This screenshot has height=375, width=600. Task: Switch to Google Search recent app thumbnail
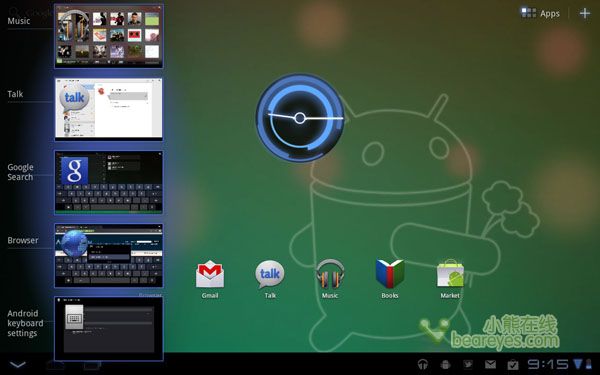coord(109,182)
